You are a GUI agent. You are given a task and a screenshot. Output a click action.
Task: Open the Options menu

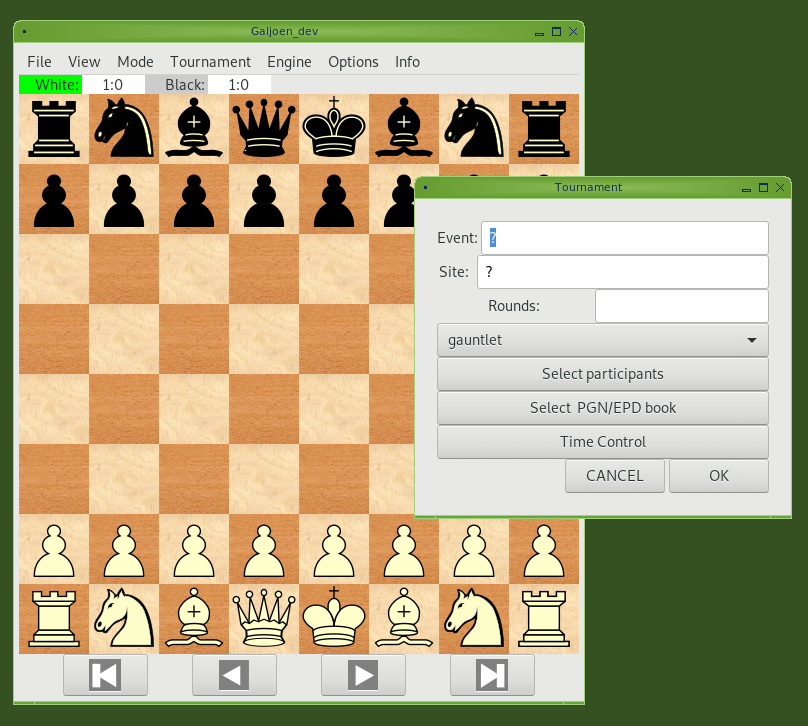pos(353,62)
